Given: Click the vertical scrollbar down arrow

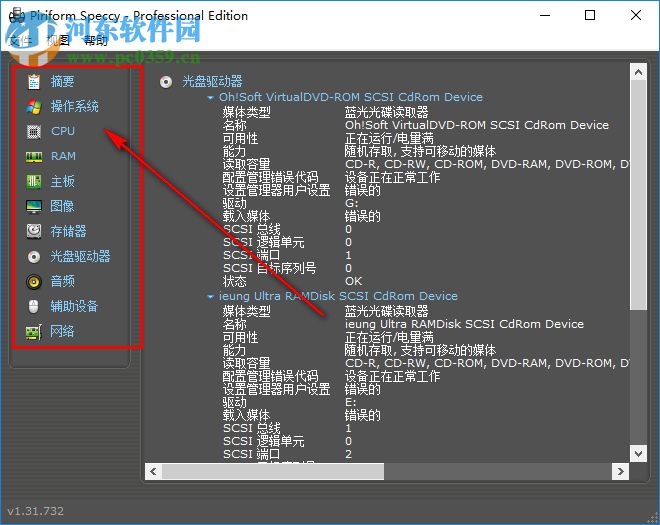Looking at the screenshot, I should [x=638, y=453].
